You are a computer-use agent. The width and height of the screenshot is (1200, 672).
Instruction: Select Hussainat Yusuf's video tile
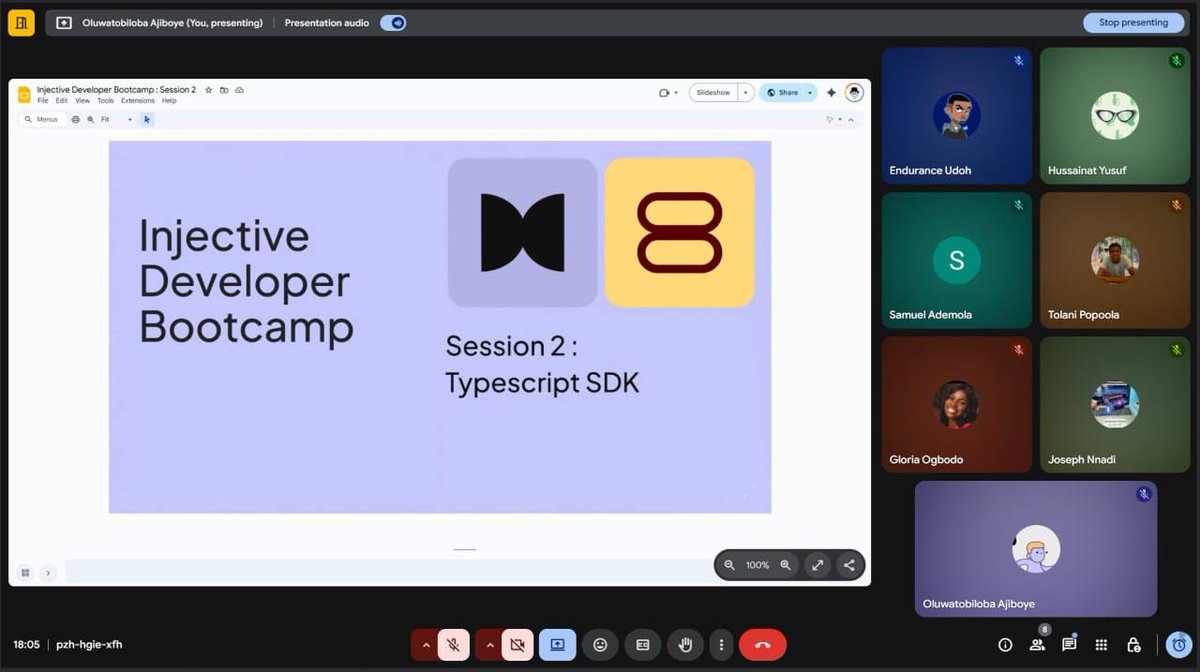[x=1115, y=116]
